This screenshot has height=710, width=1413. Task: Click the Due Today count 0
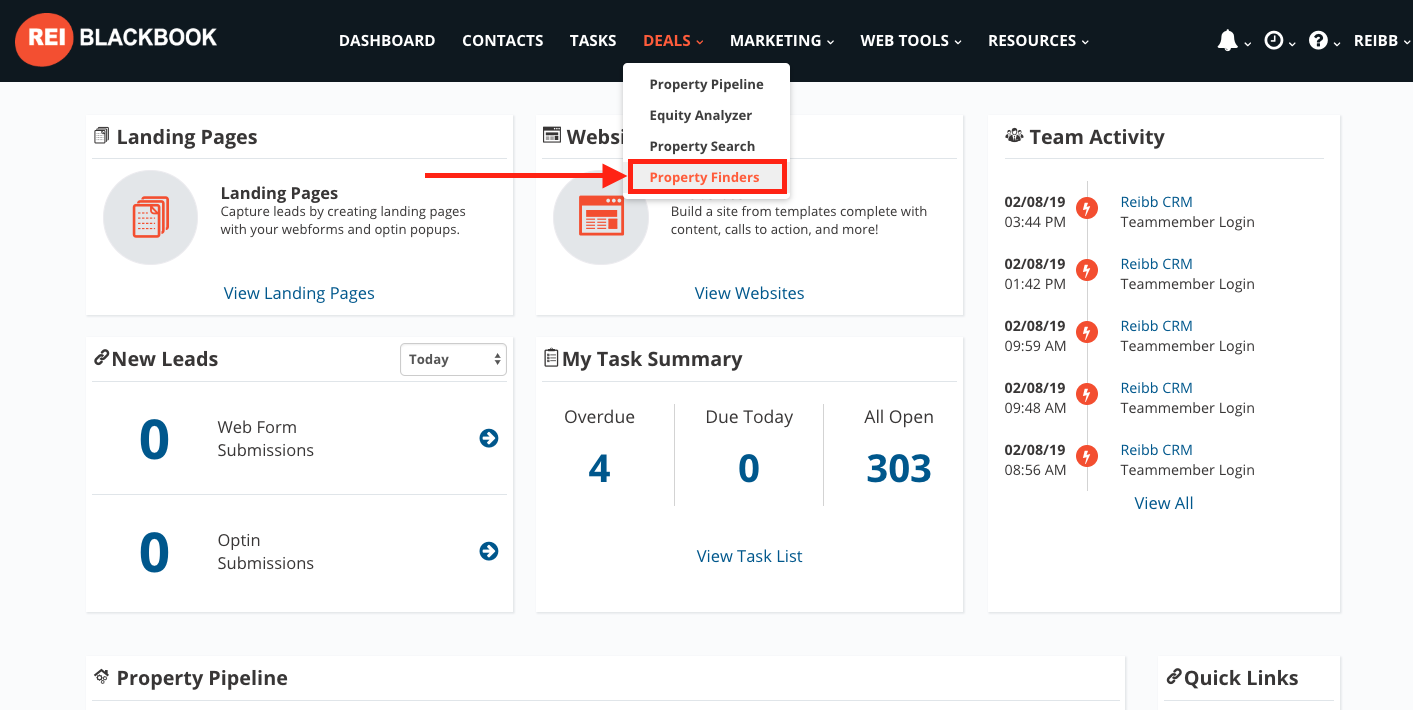tap(749, 468)
